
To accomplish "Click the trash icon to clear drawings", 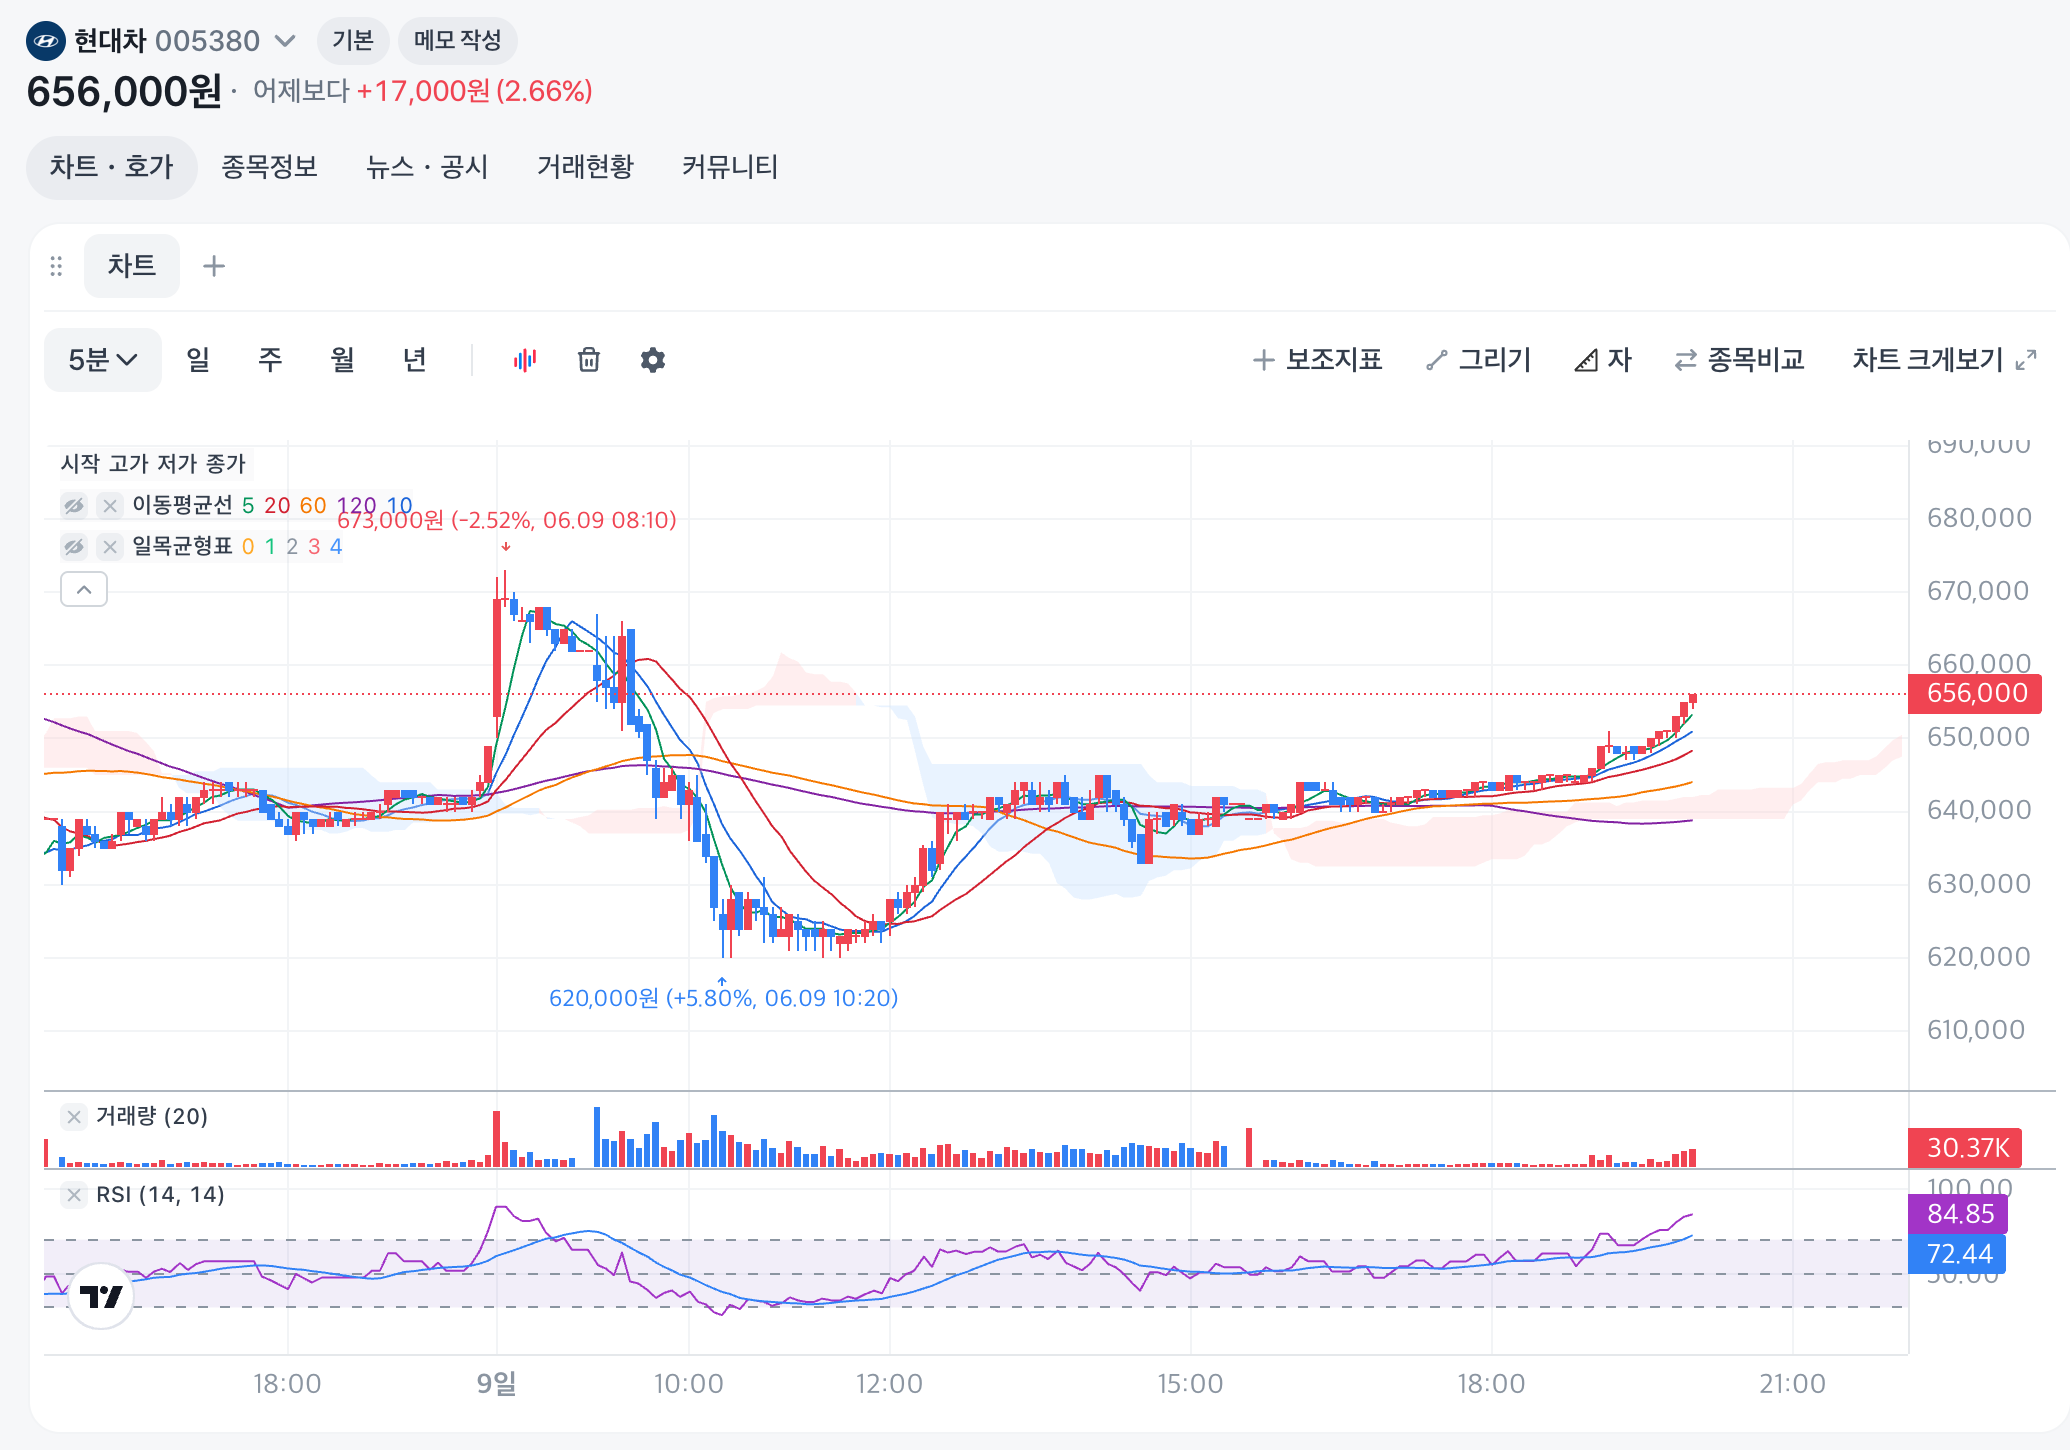I will [589, 360].
